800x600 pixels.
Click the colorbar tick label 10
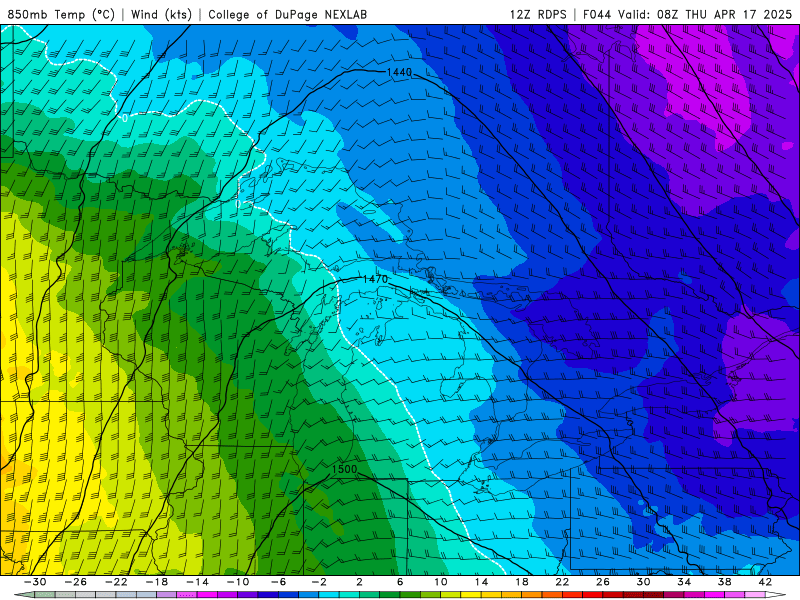441,582
